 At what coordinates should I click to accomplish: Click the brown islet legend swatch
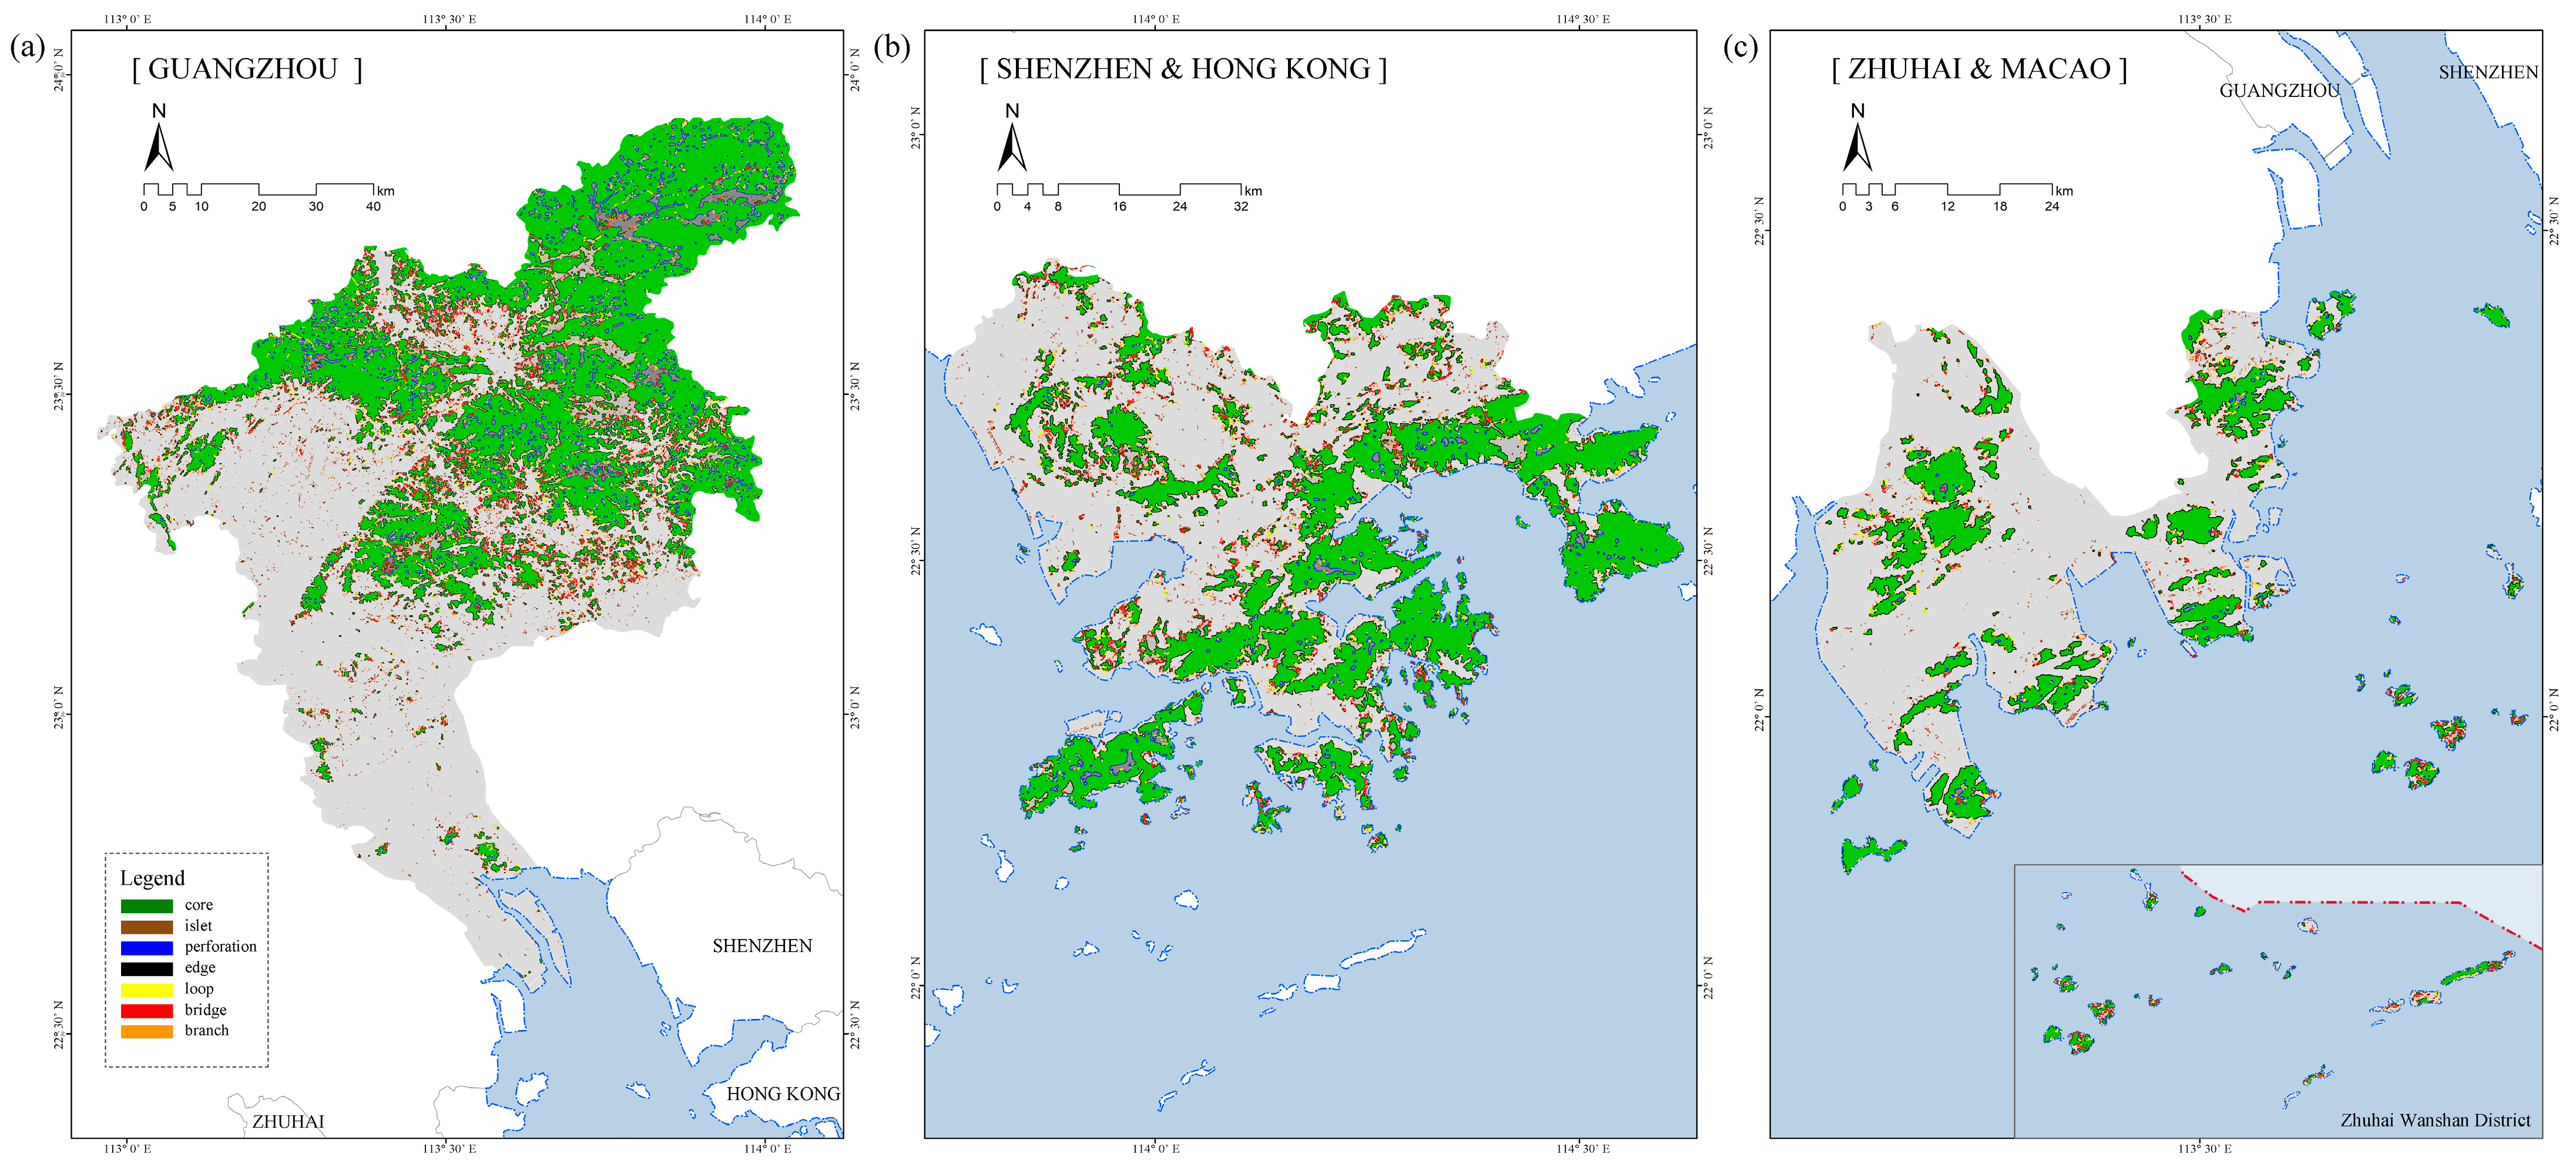pyautogui.click(x=146, y=927)
